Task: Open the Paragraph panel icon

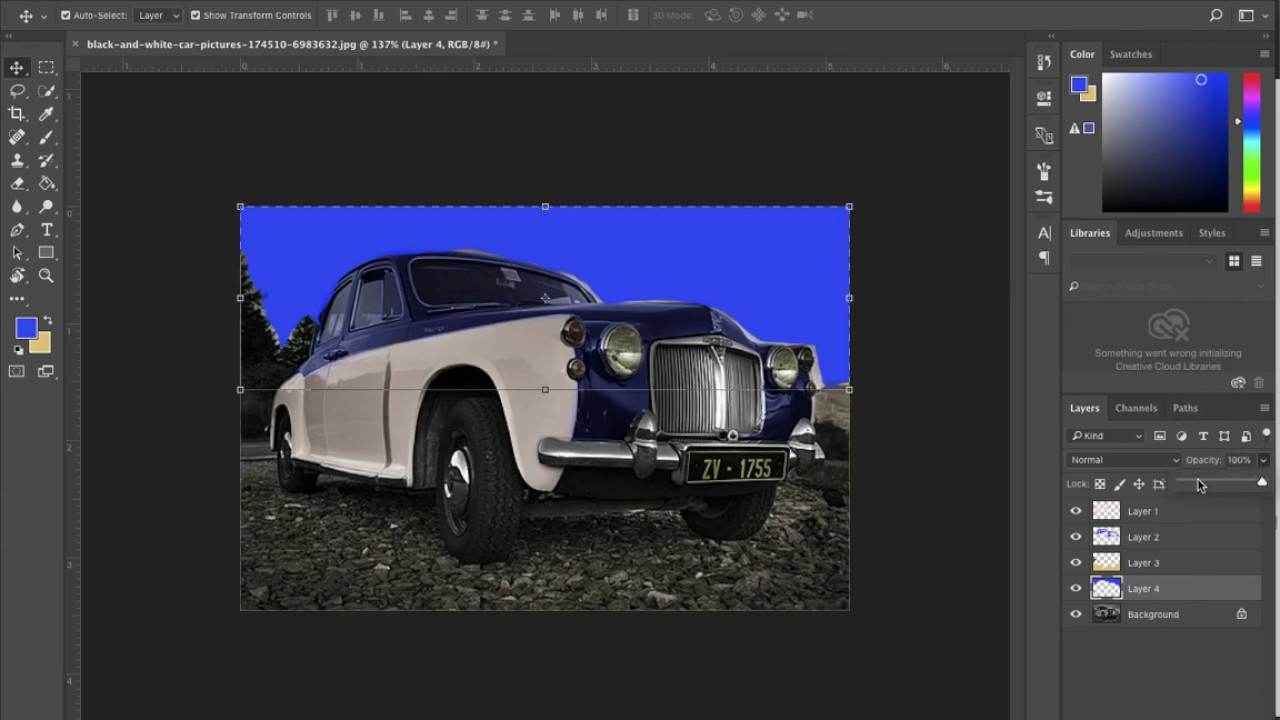Action: (1044, 258)
